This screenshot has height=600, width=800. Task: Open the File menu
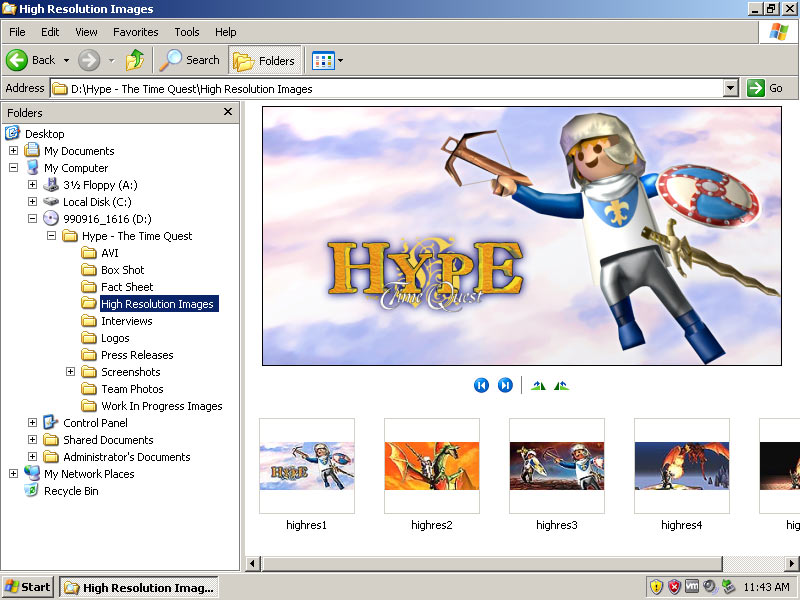17,32
